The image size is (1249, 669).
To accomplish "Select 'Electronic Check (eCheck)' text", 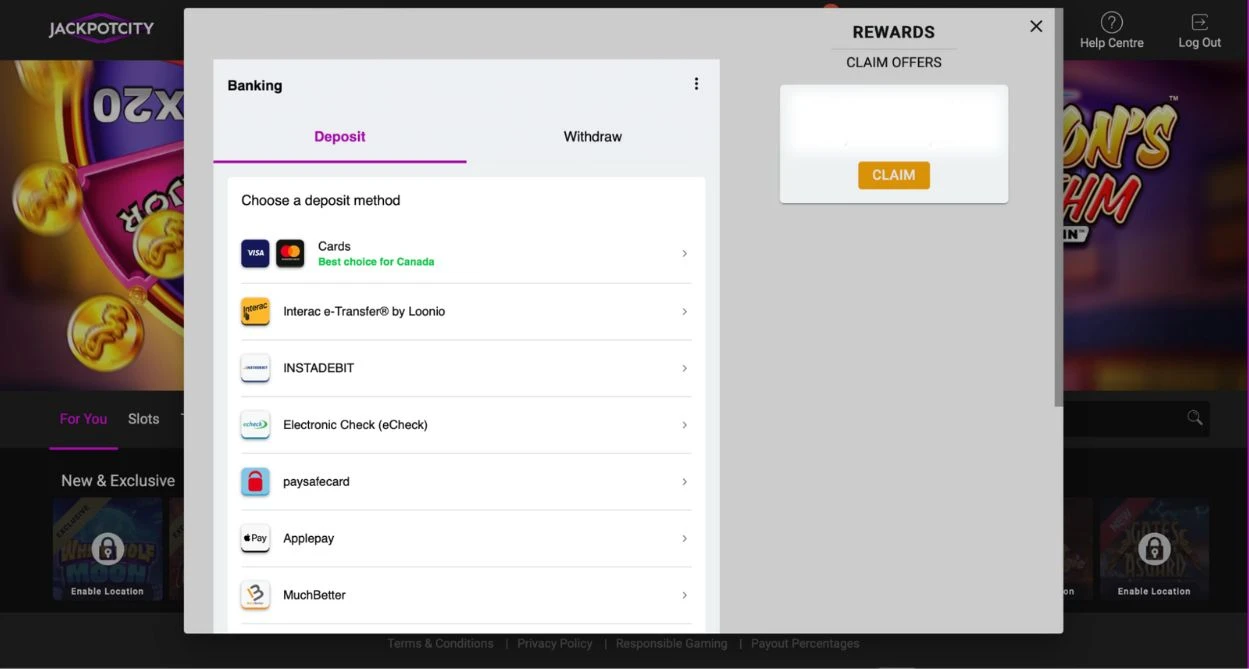I will click(355, 425).
